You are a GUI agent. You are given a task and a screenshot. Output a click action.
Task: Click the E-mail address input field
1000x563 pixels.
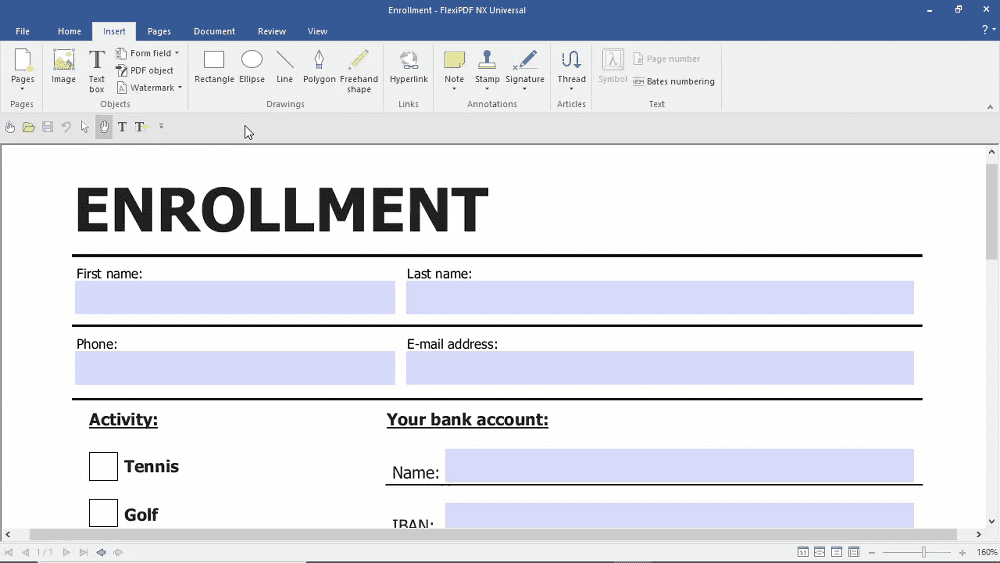(x=660, y=368)
